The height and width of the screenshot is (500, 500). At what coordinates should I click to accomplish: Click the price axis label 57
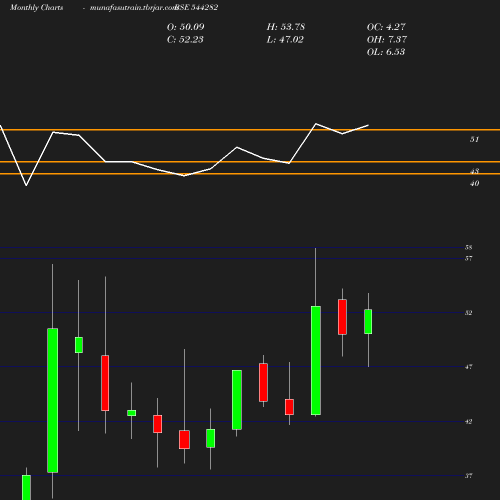pos(468,258)
